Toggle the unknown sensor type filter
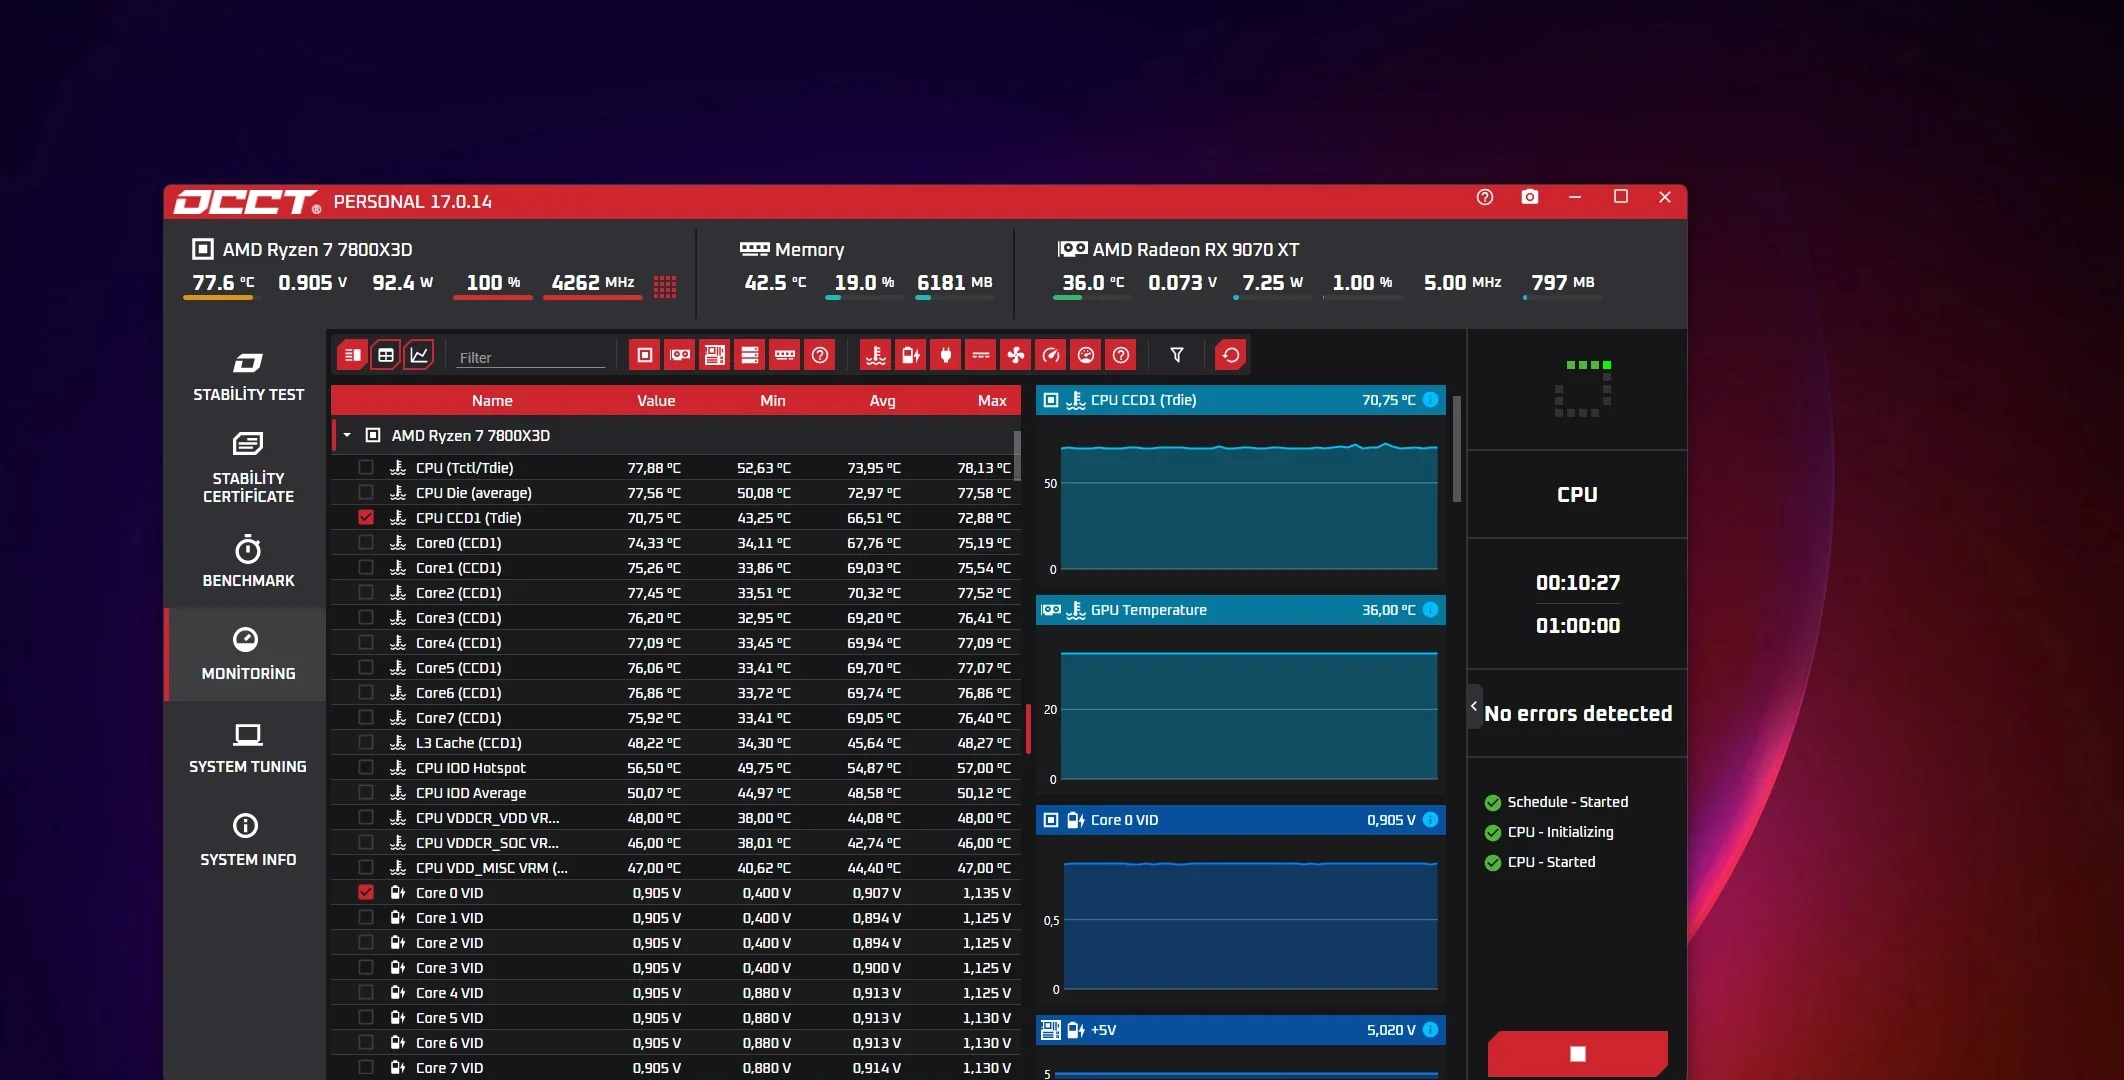Image resolution: width=2124 pixels, height=1080 pixels. click(1121, 355)
